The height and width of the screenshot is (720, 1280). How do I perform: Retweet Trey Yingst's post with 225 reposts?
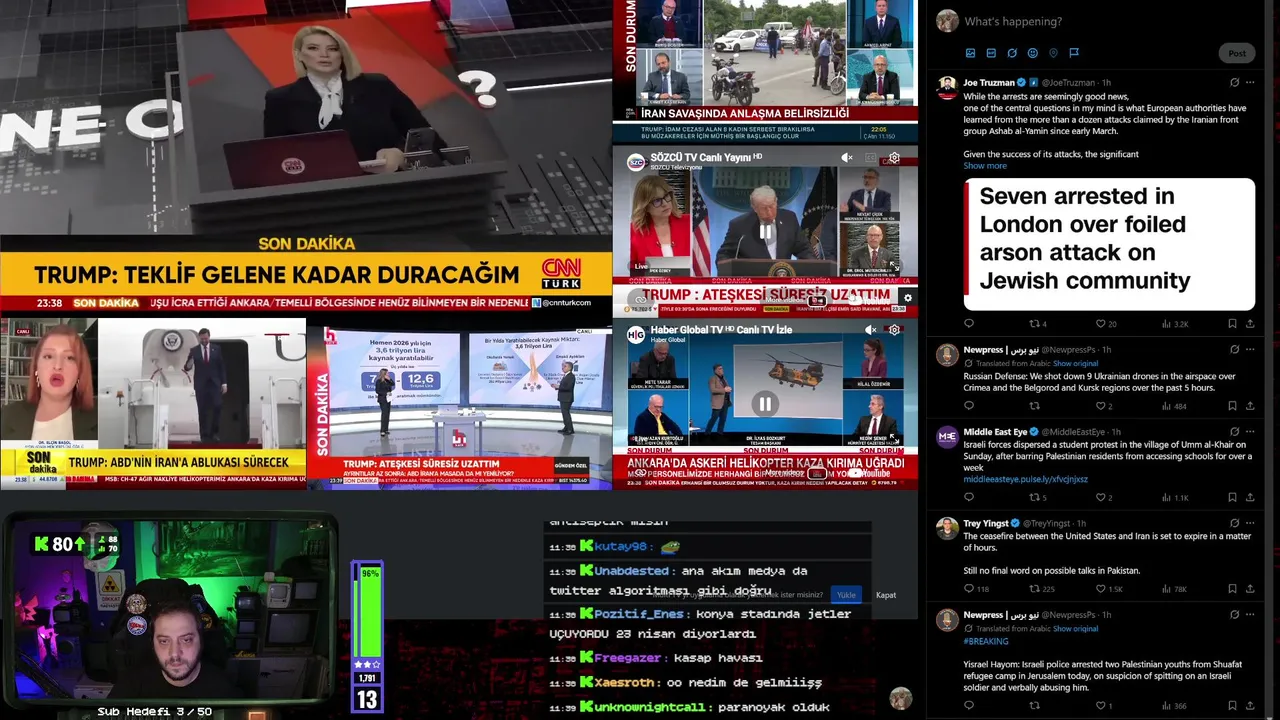tap(1042, 589)
